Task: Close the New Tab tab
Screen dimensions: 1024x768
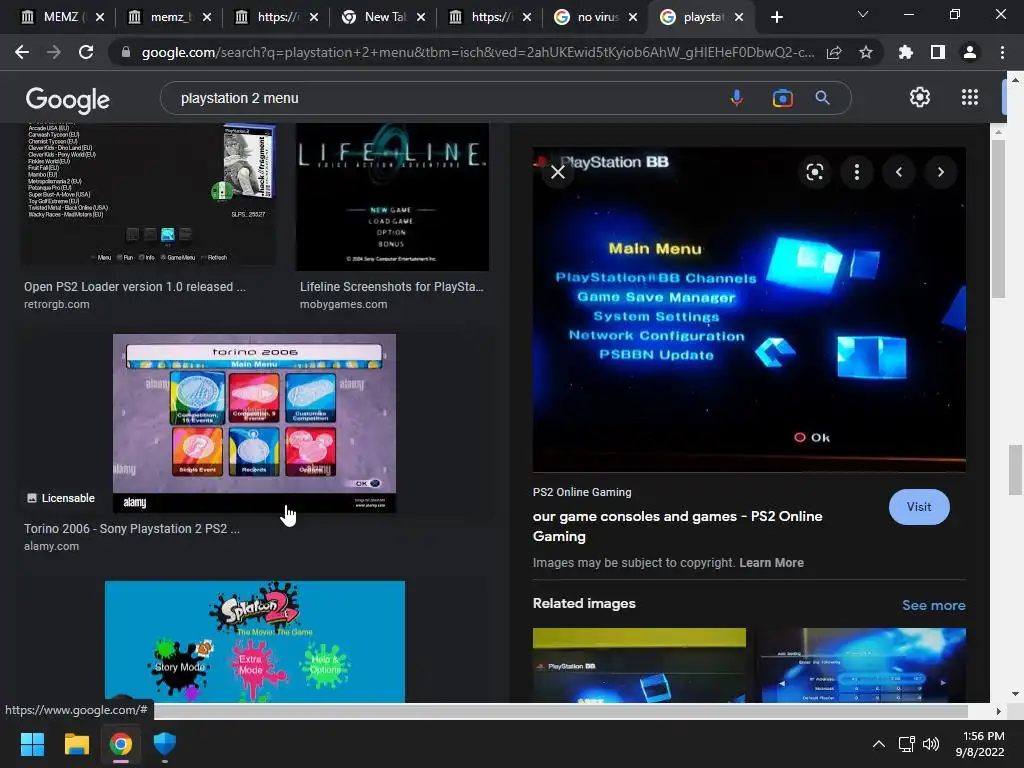Action: (x=421, y=18)
